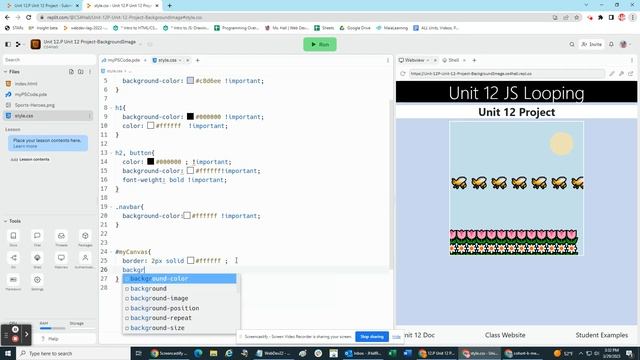Click the new folder icon in Files
Screen dimensions: 640x360
click(x=80, y=71)
